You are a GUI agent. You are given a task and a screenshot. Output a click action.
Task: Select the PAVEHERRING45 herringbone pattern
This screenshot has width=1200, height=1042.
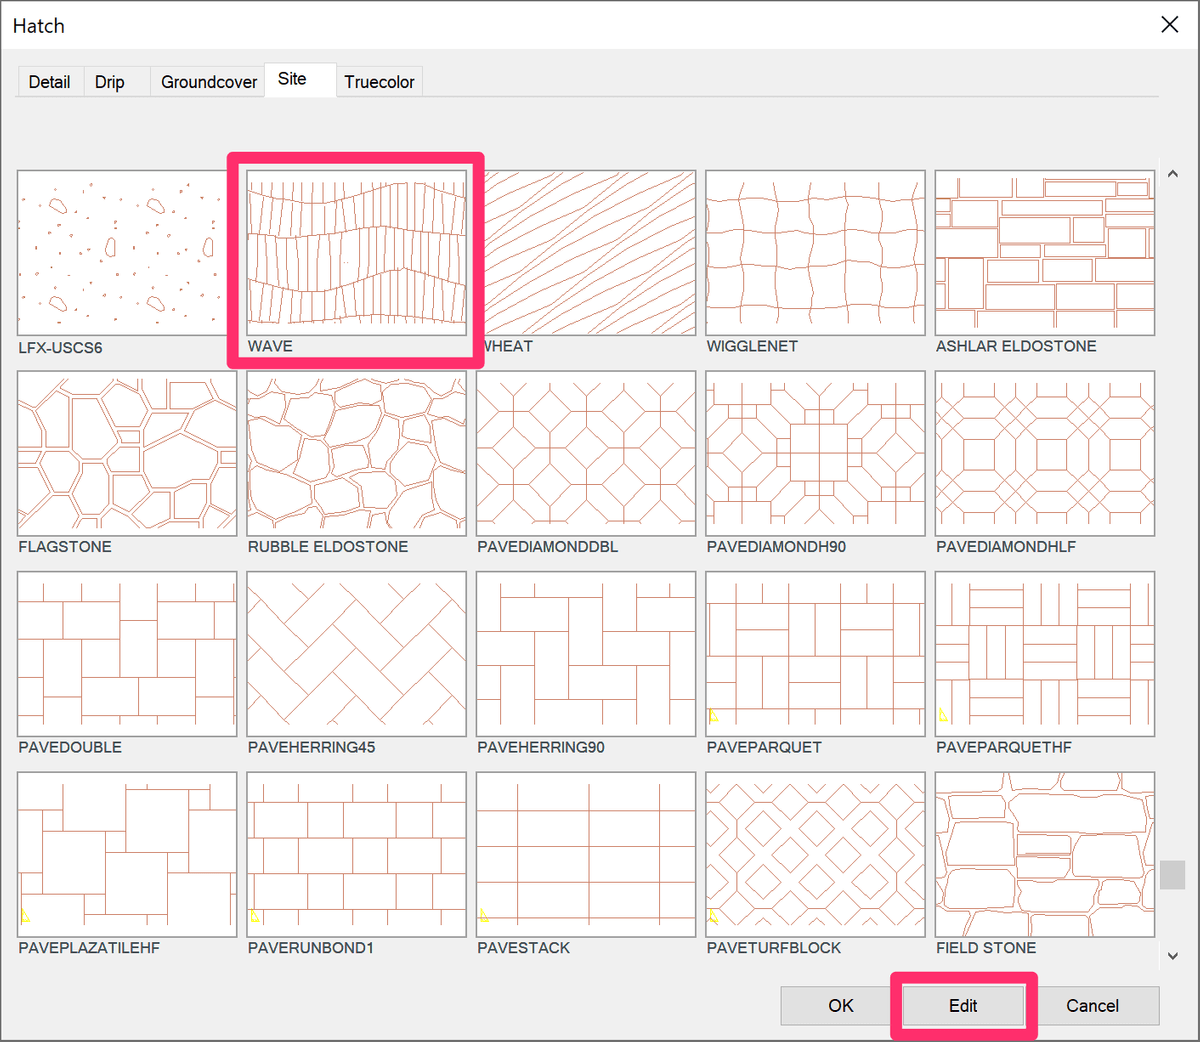click(355, 653)
